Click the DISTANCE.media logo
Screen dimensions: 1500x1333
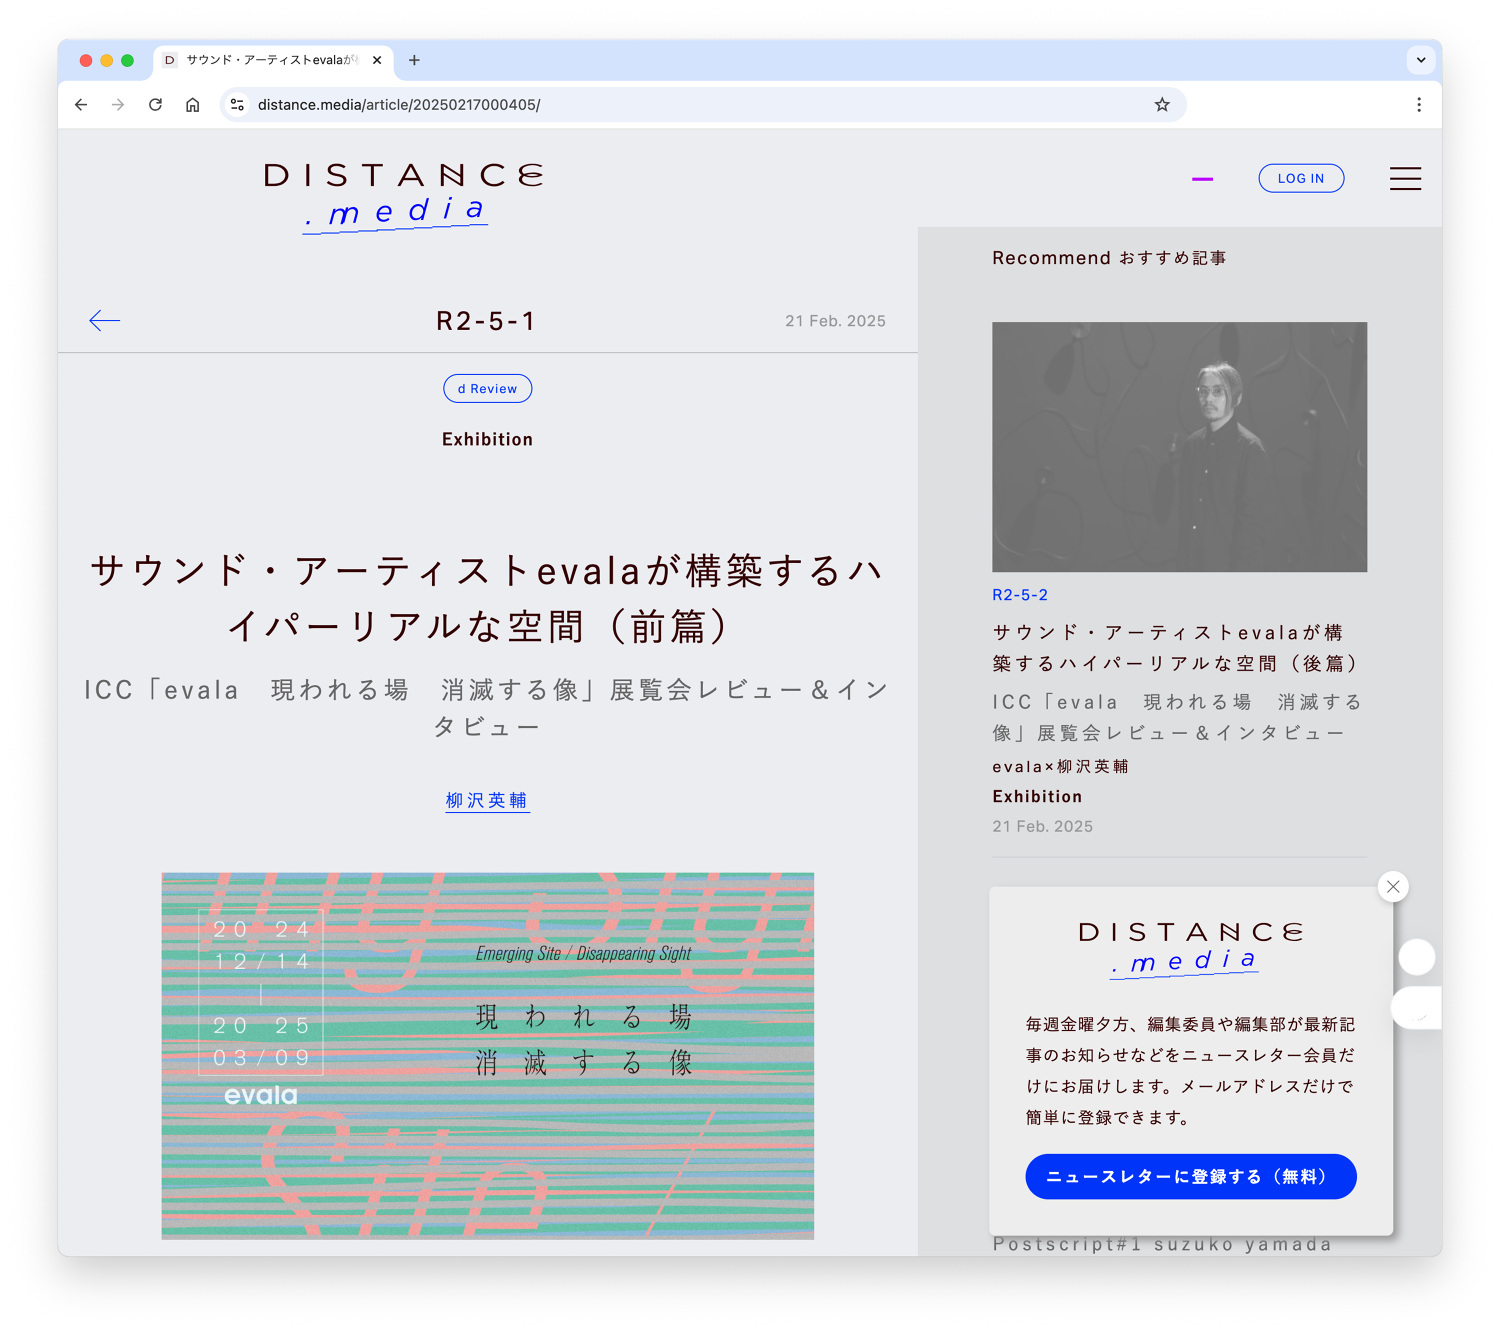pyautogui.click(x=402, y=192)
